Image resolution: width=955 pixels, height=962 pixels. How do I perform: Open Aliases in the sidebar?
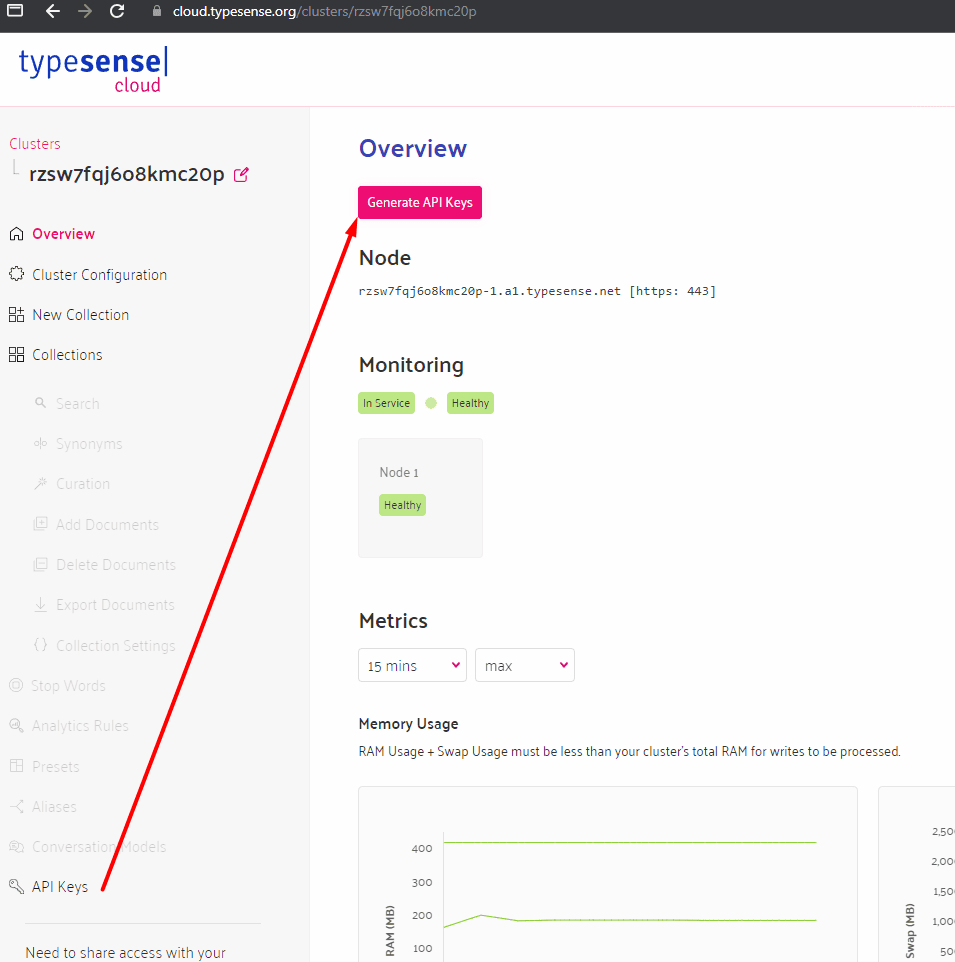click(x=55, y=807)
